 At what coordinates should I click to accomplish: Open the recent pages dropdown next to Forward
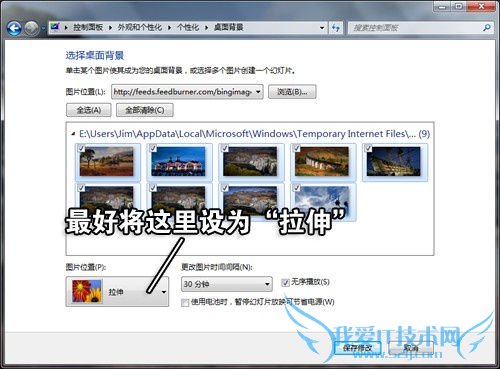point(43,29)
